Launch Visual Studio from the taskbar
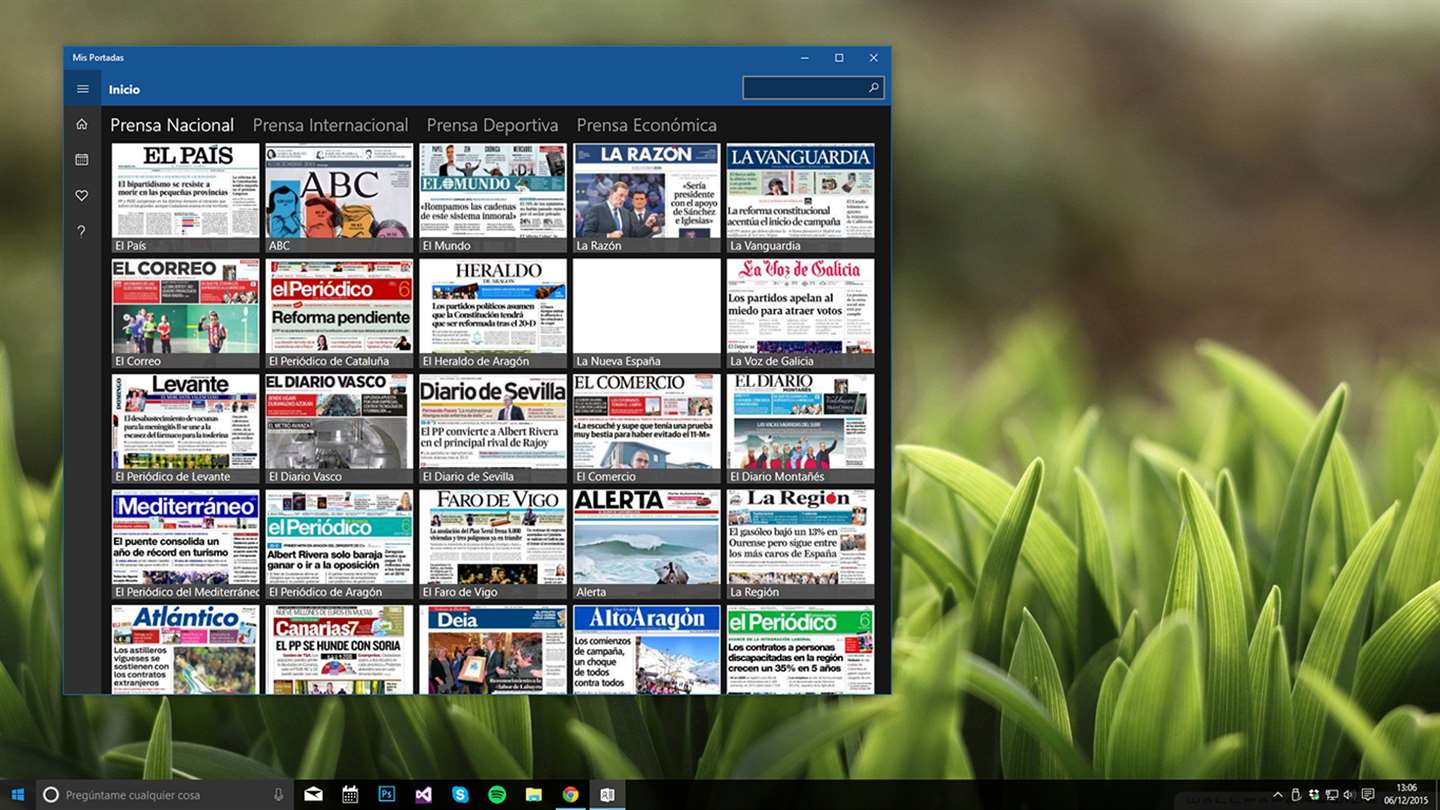1440x810 pixels. click(x=423, y=795)
